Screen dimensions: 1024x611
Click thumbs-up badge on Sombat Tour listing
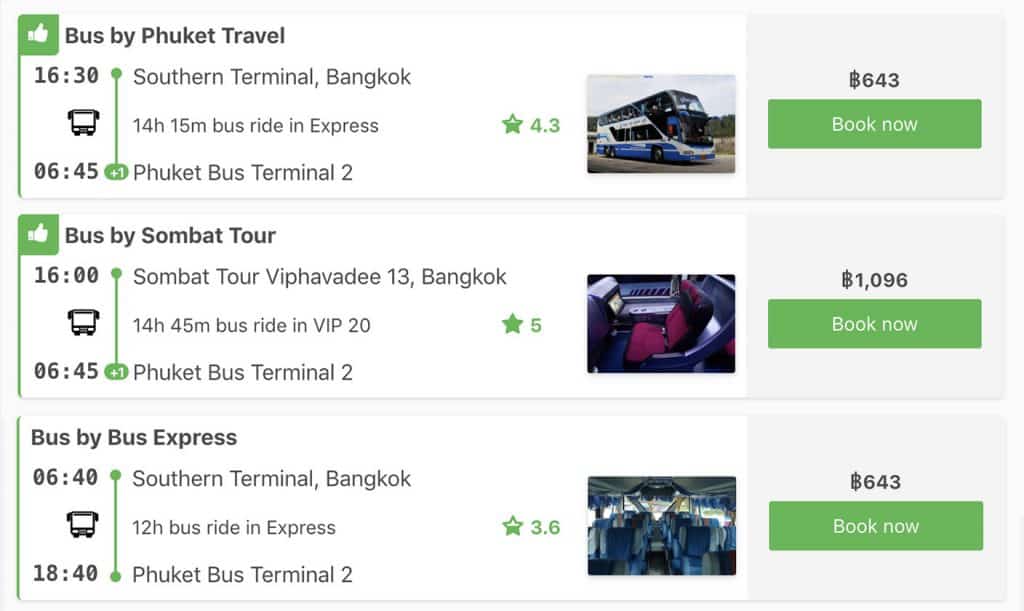click(x=38, y=234)
